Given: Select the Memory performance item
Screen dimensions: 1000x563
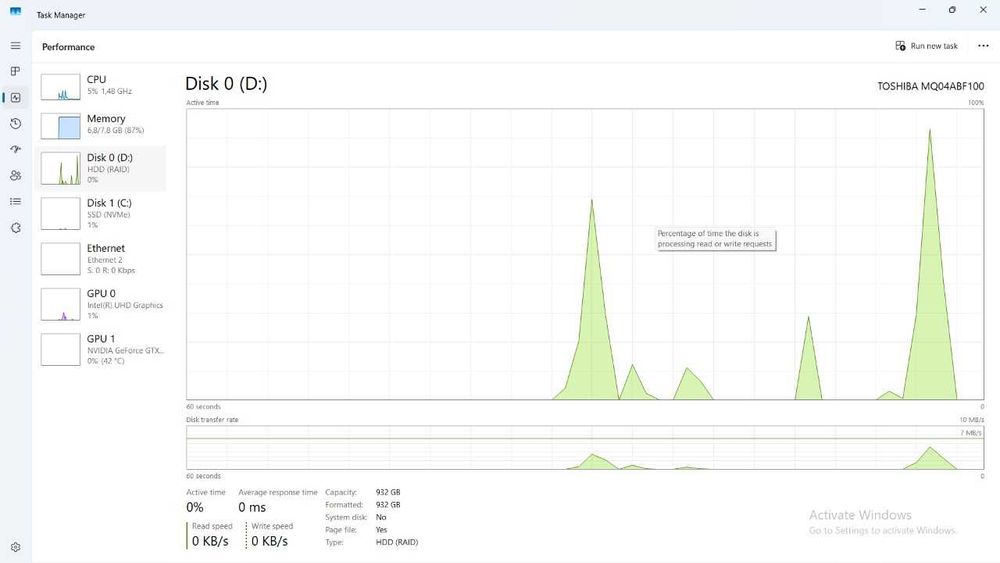Looking at the screenshot, I should (x=101, y=125).
